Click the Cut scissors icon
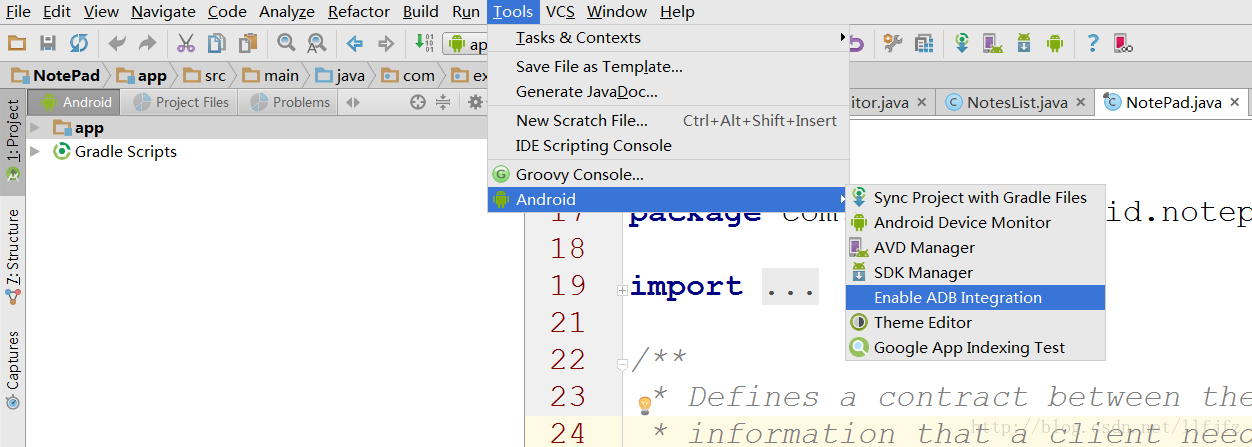This screenshot has height=447, width=1252. [x=186, y=43]
